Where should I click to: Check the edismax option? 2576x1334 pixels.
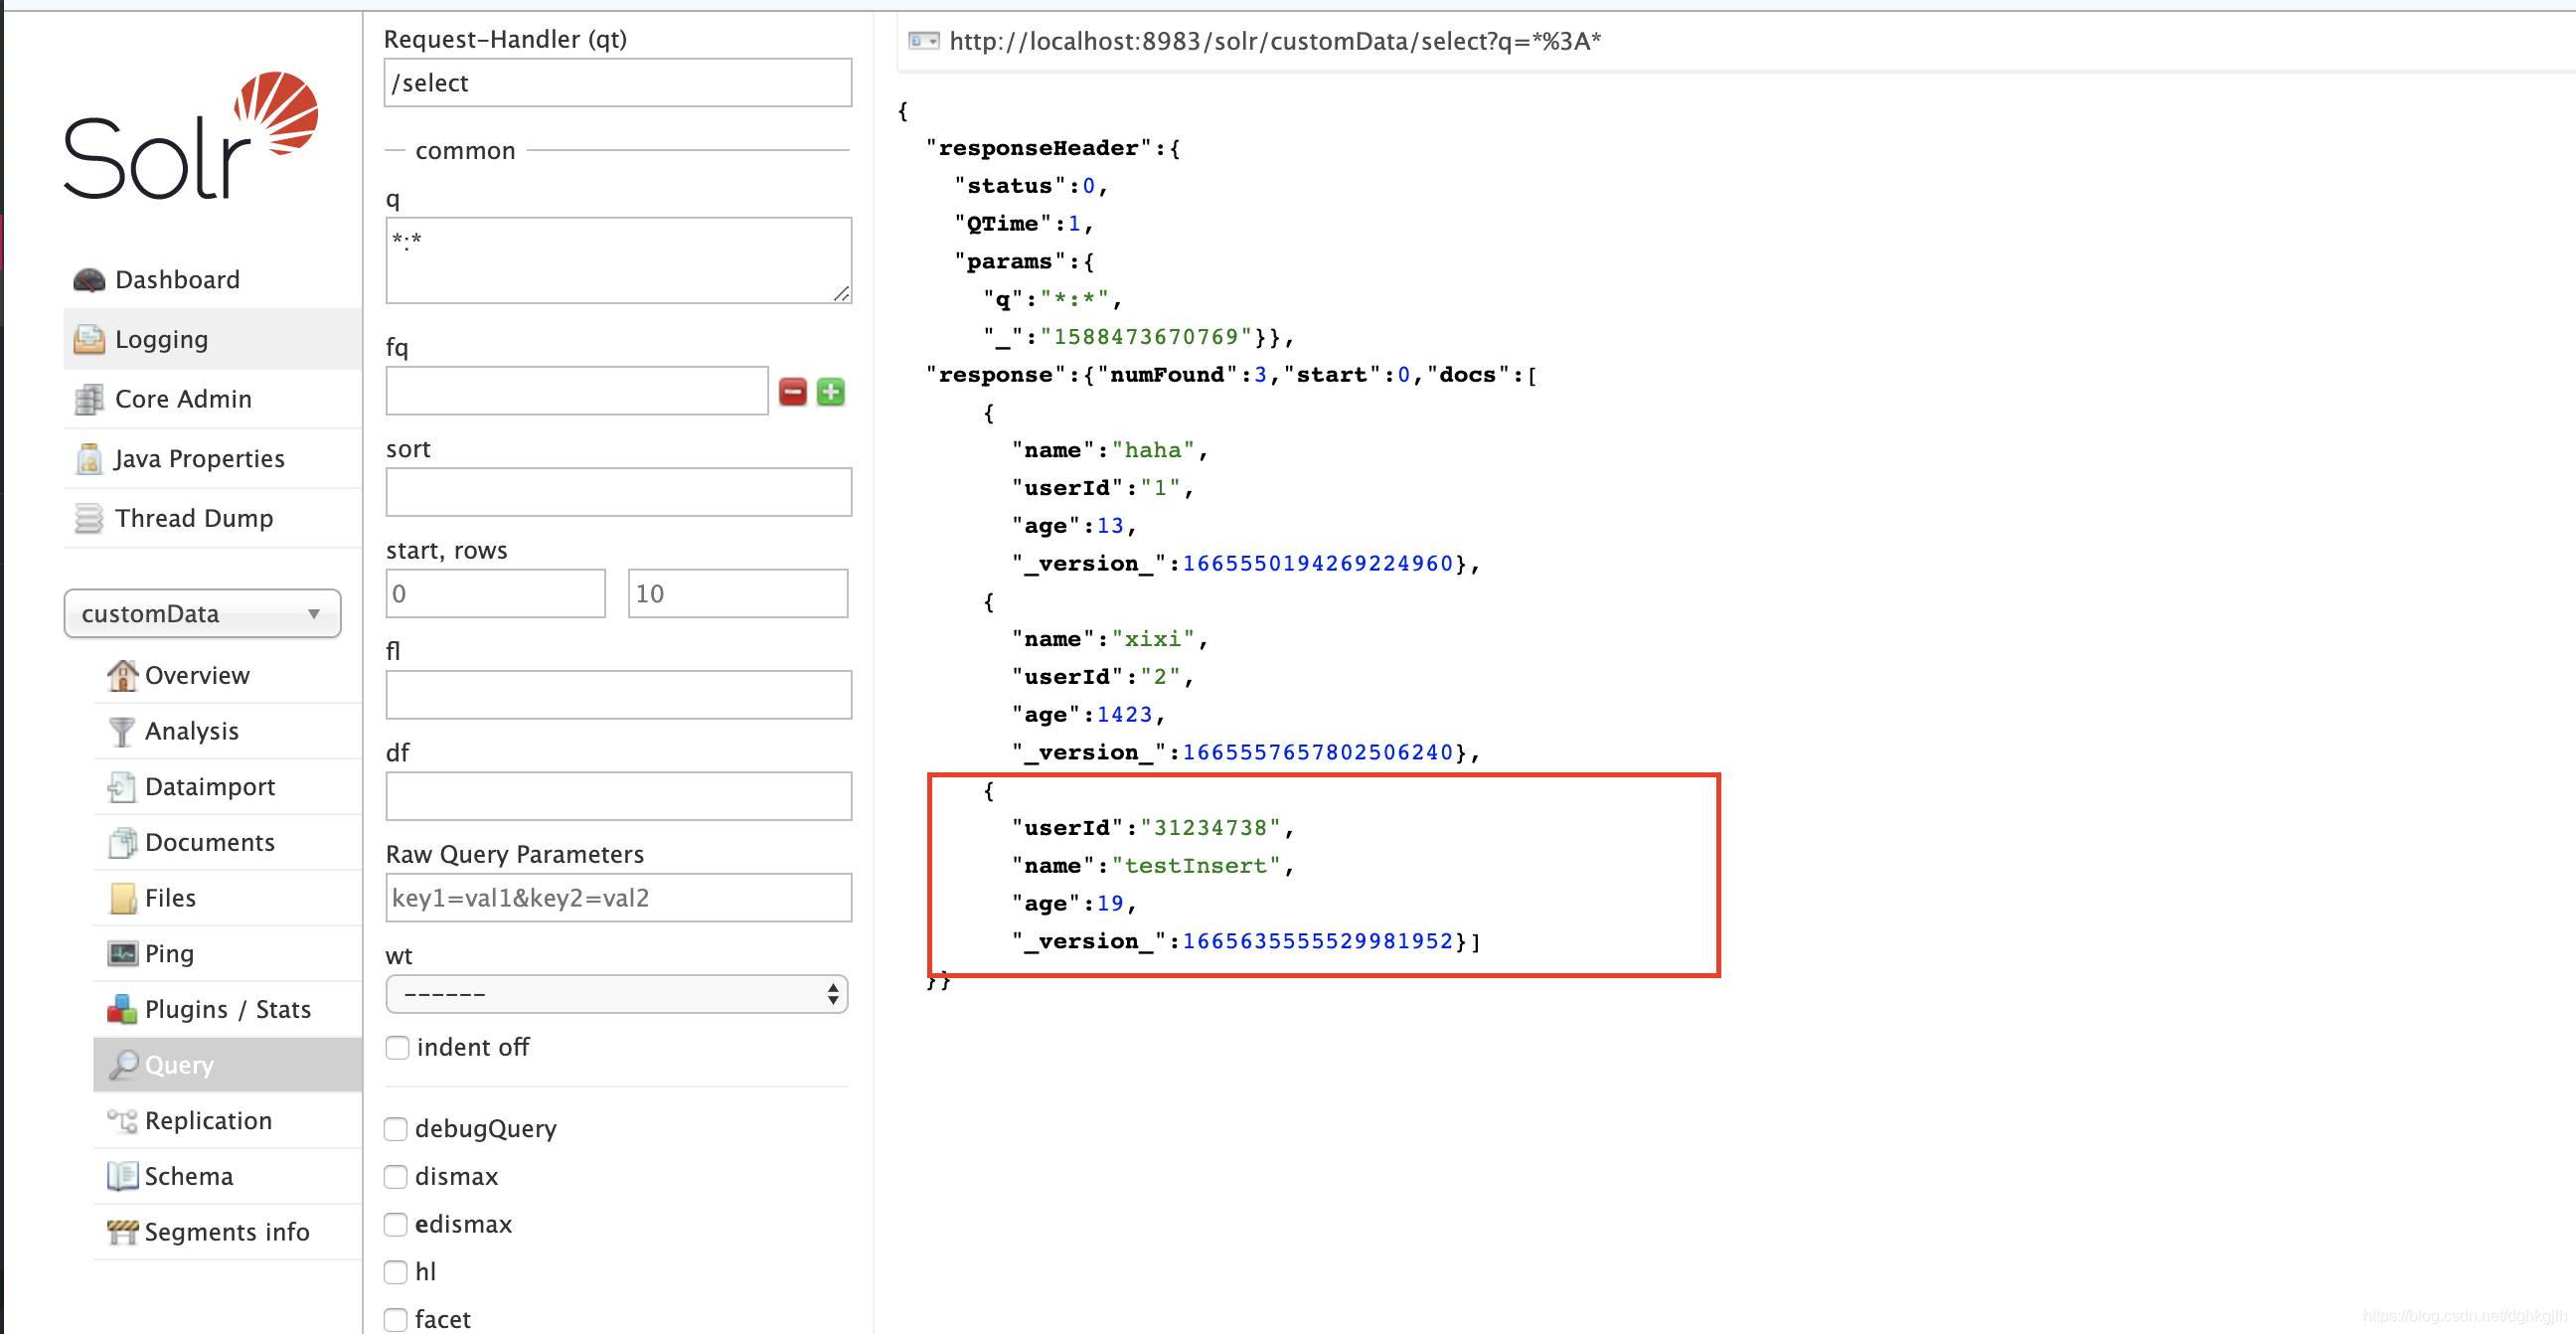(x=396, y=1224)
